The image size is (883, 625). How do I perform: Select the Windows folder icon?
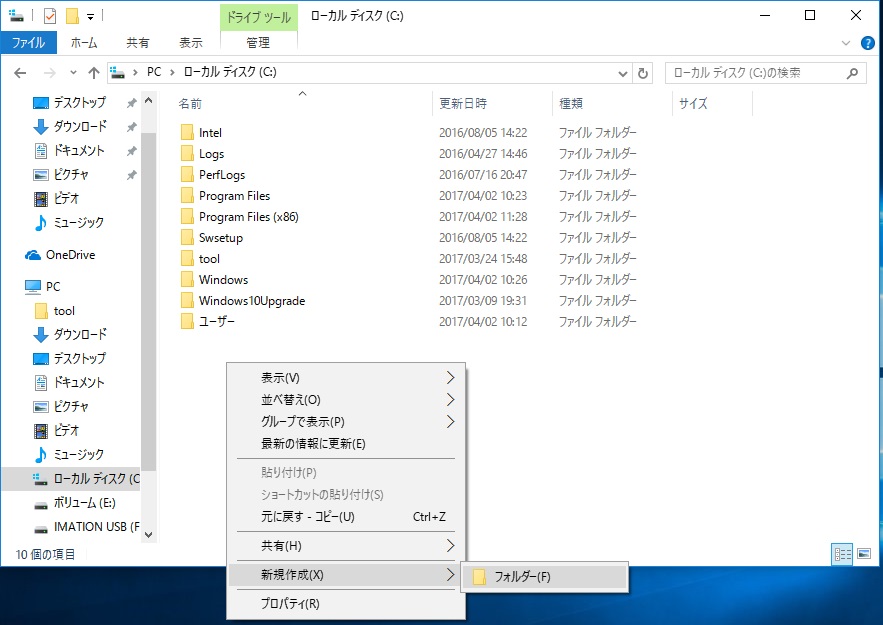pyautogui.click(x=186, y=280)
